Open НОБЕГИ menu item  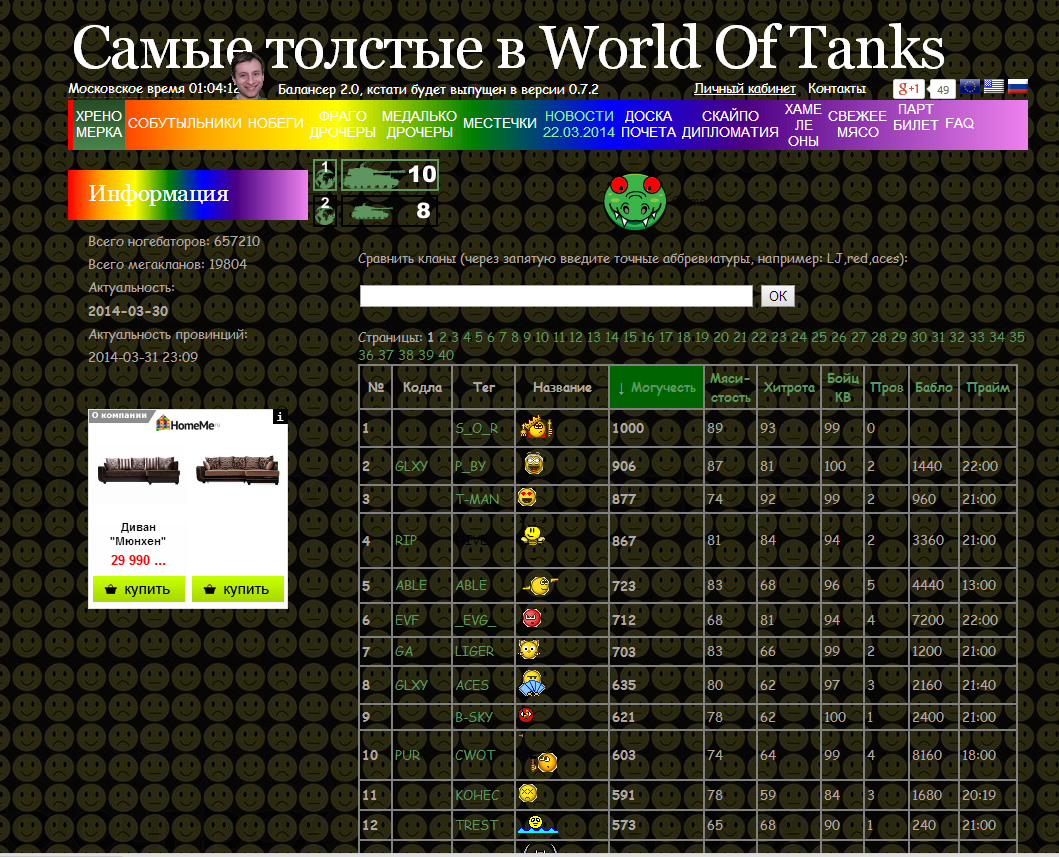click(276, 124)
